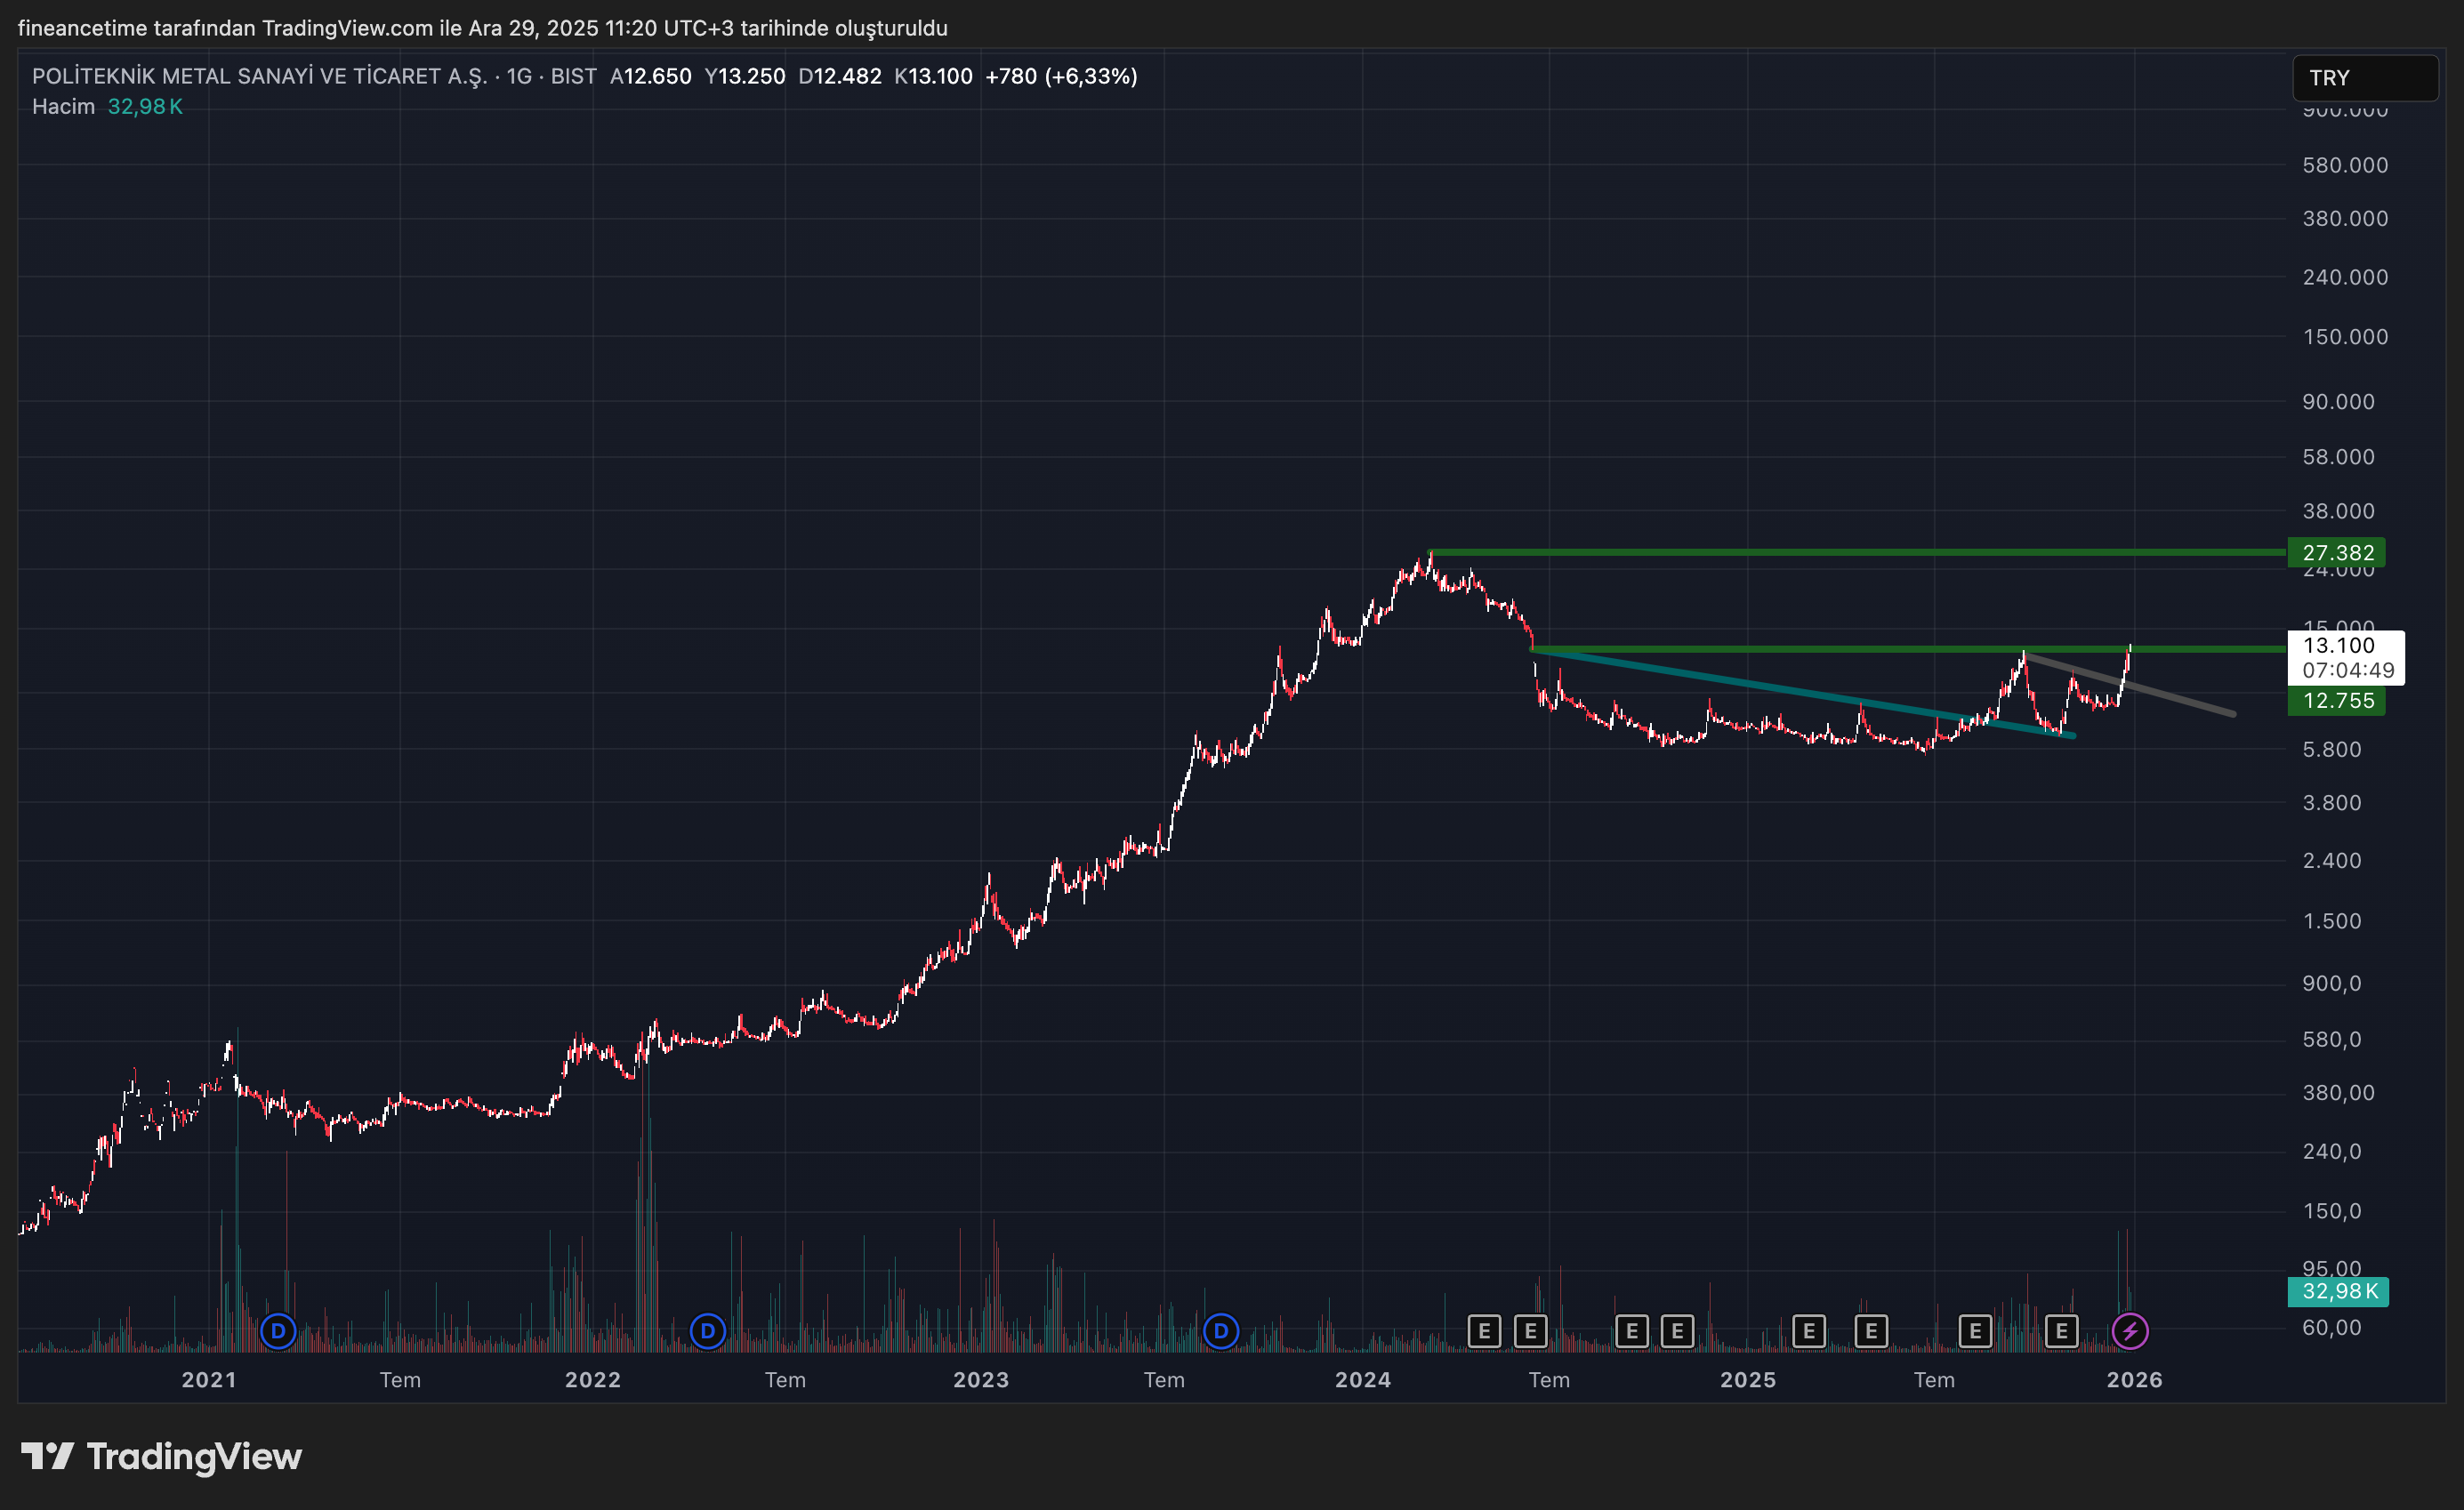This screenshot has width=2464, height=1510.
Task: Click the Hacim volume indicator label
Action: 63,107
